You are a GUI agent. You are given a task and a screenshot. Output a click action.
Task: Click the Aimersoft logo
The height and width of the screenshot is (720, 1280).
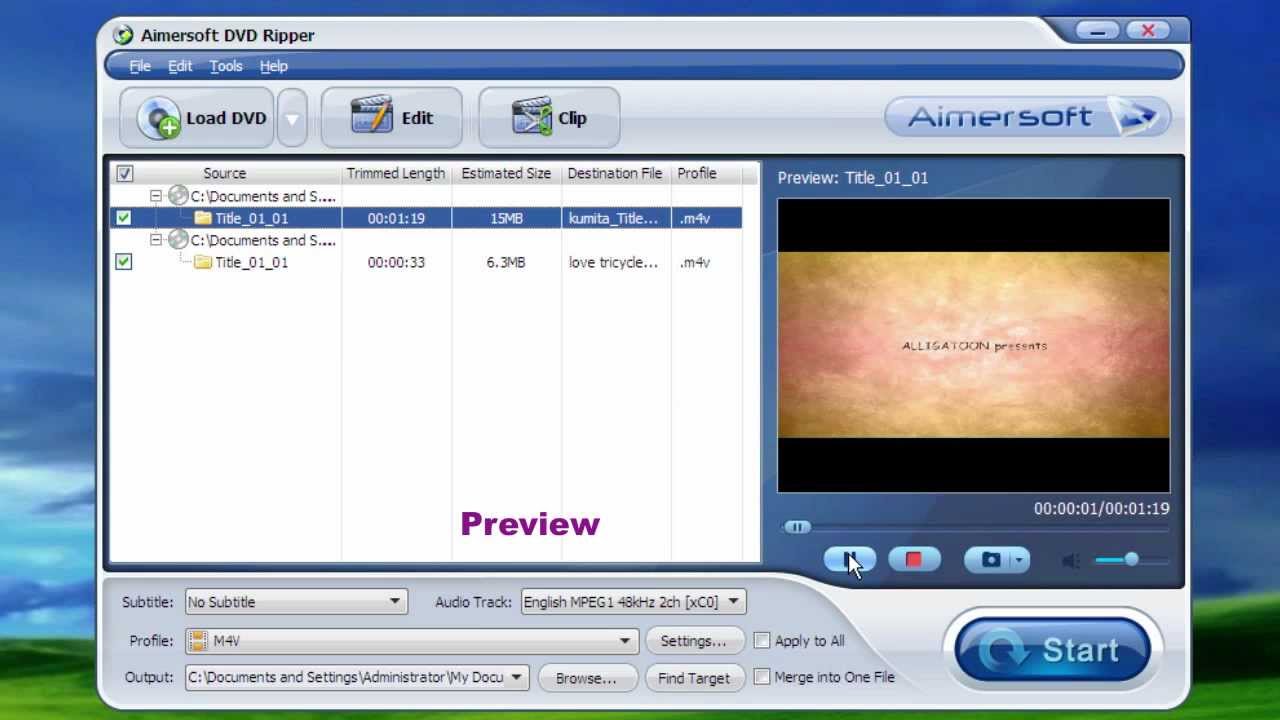point(1027,117)
